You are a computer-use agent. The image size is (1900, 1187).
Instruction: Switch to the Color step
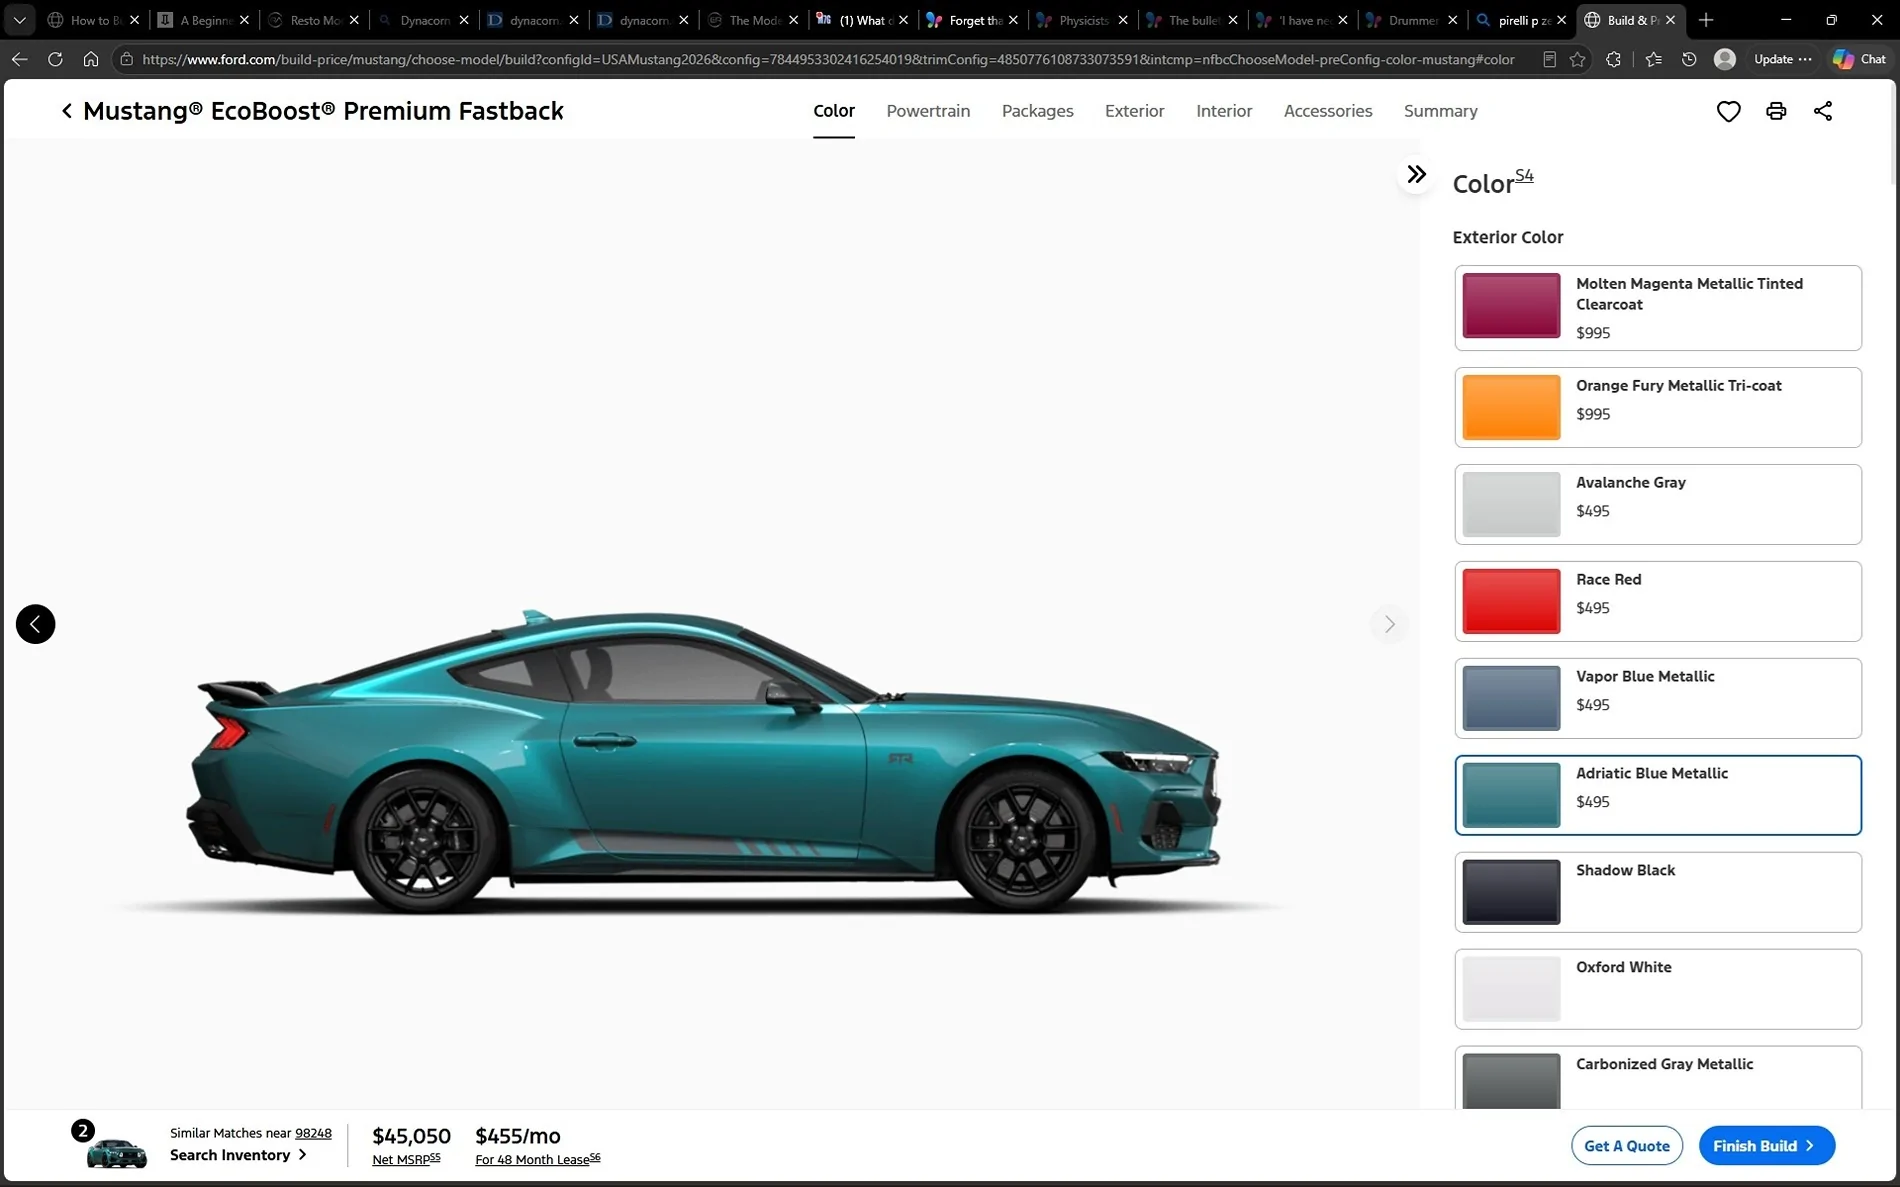(x=834, y=111)
